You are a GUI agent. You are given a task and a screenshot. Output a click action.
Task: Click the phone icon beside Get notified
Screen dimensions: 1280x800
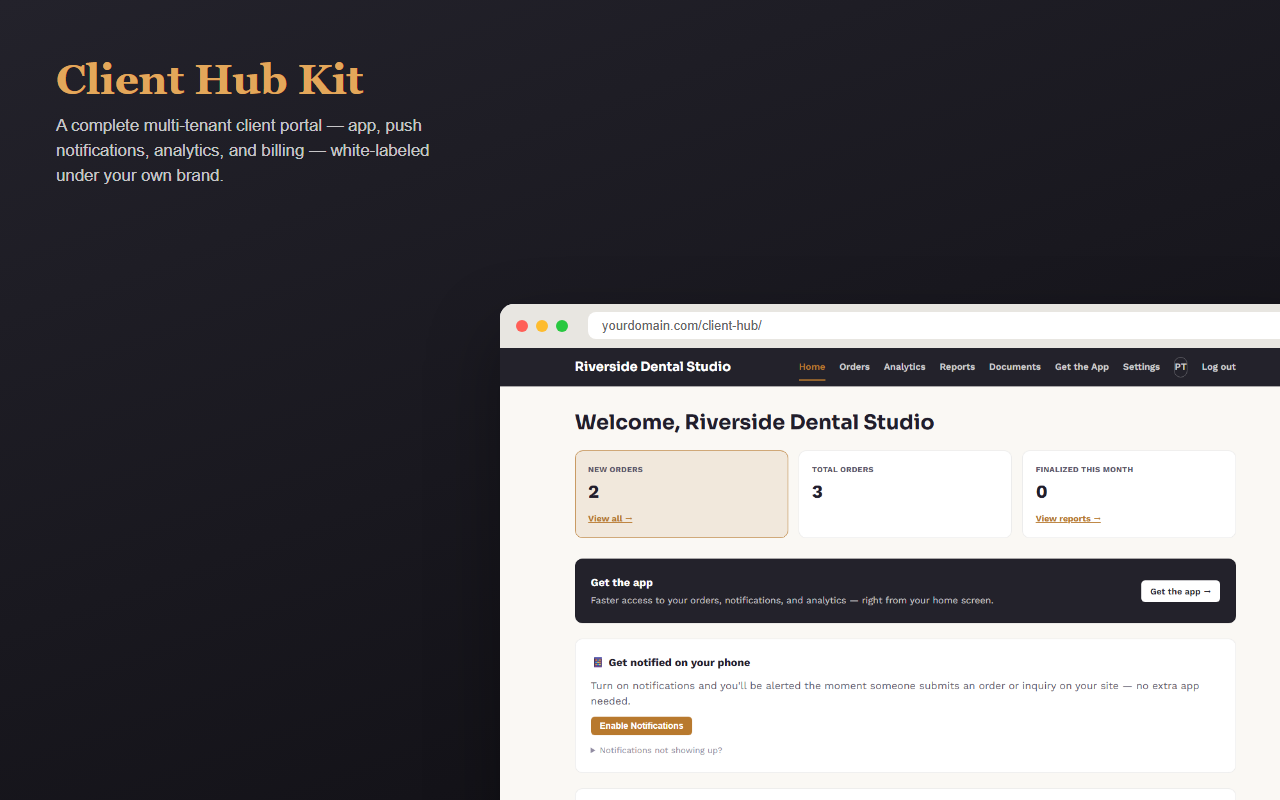tap(597, 662)
